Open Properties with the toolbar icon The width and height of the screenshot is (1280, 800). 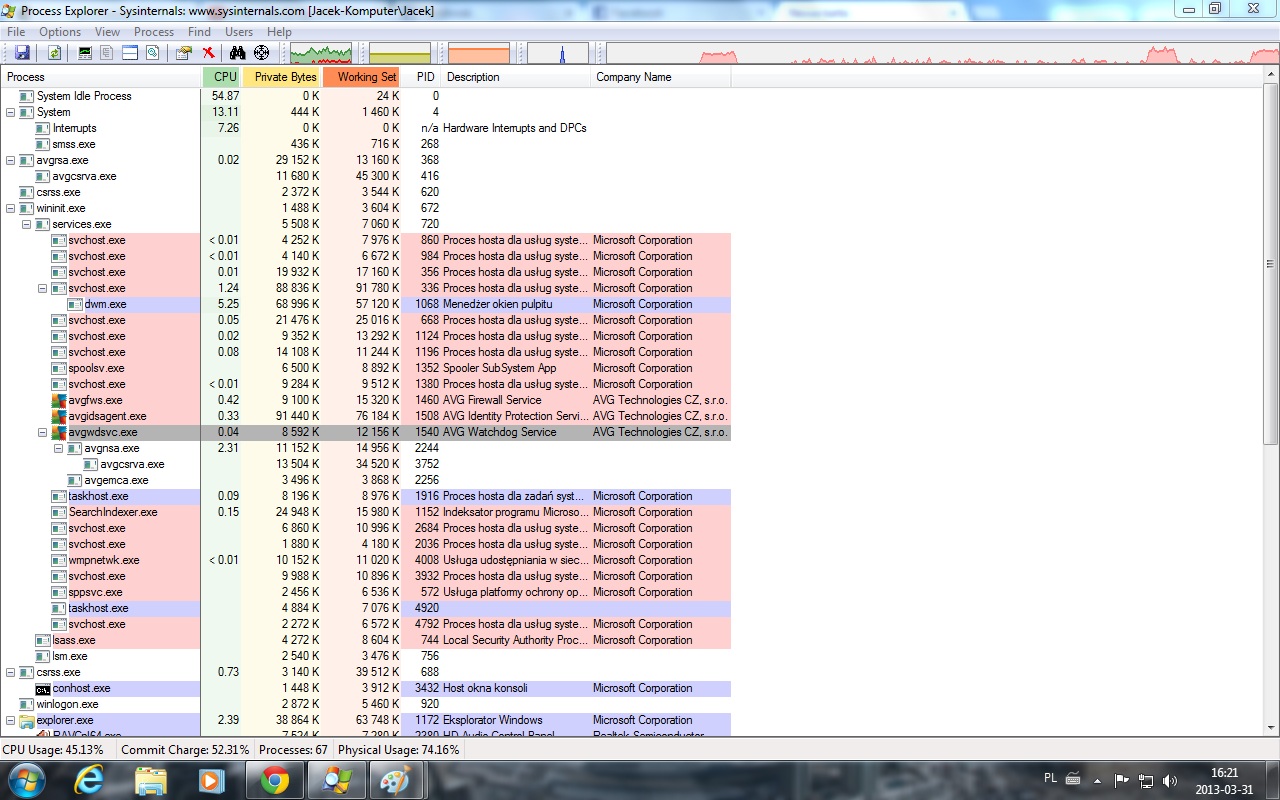[x=184, y=53]
